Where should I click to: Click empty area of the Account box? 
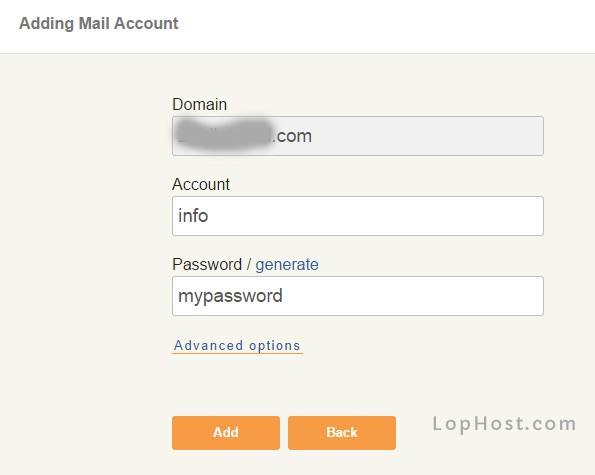coord(376,216)
